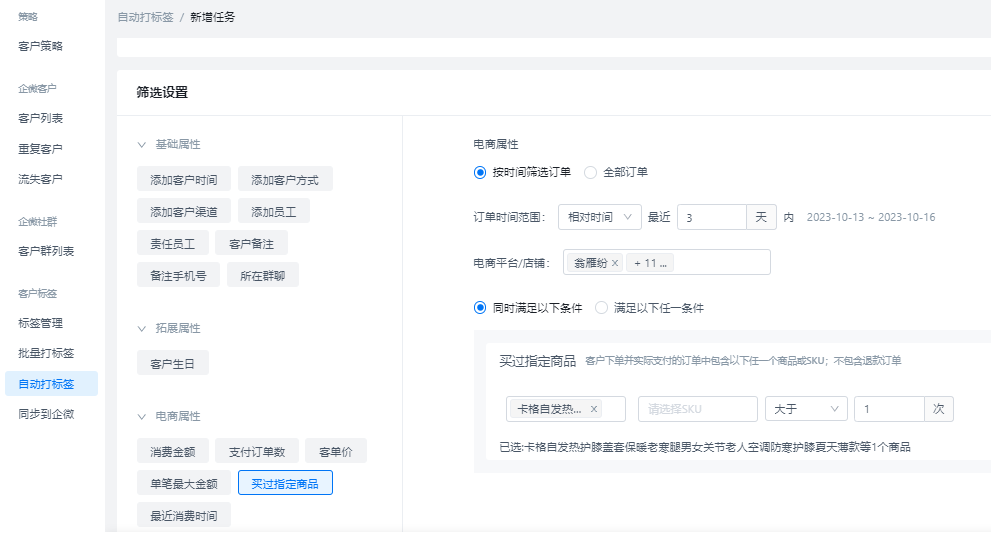Select 全部订单 radio option
This screenshot has height=534, width=991.
590,172
